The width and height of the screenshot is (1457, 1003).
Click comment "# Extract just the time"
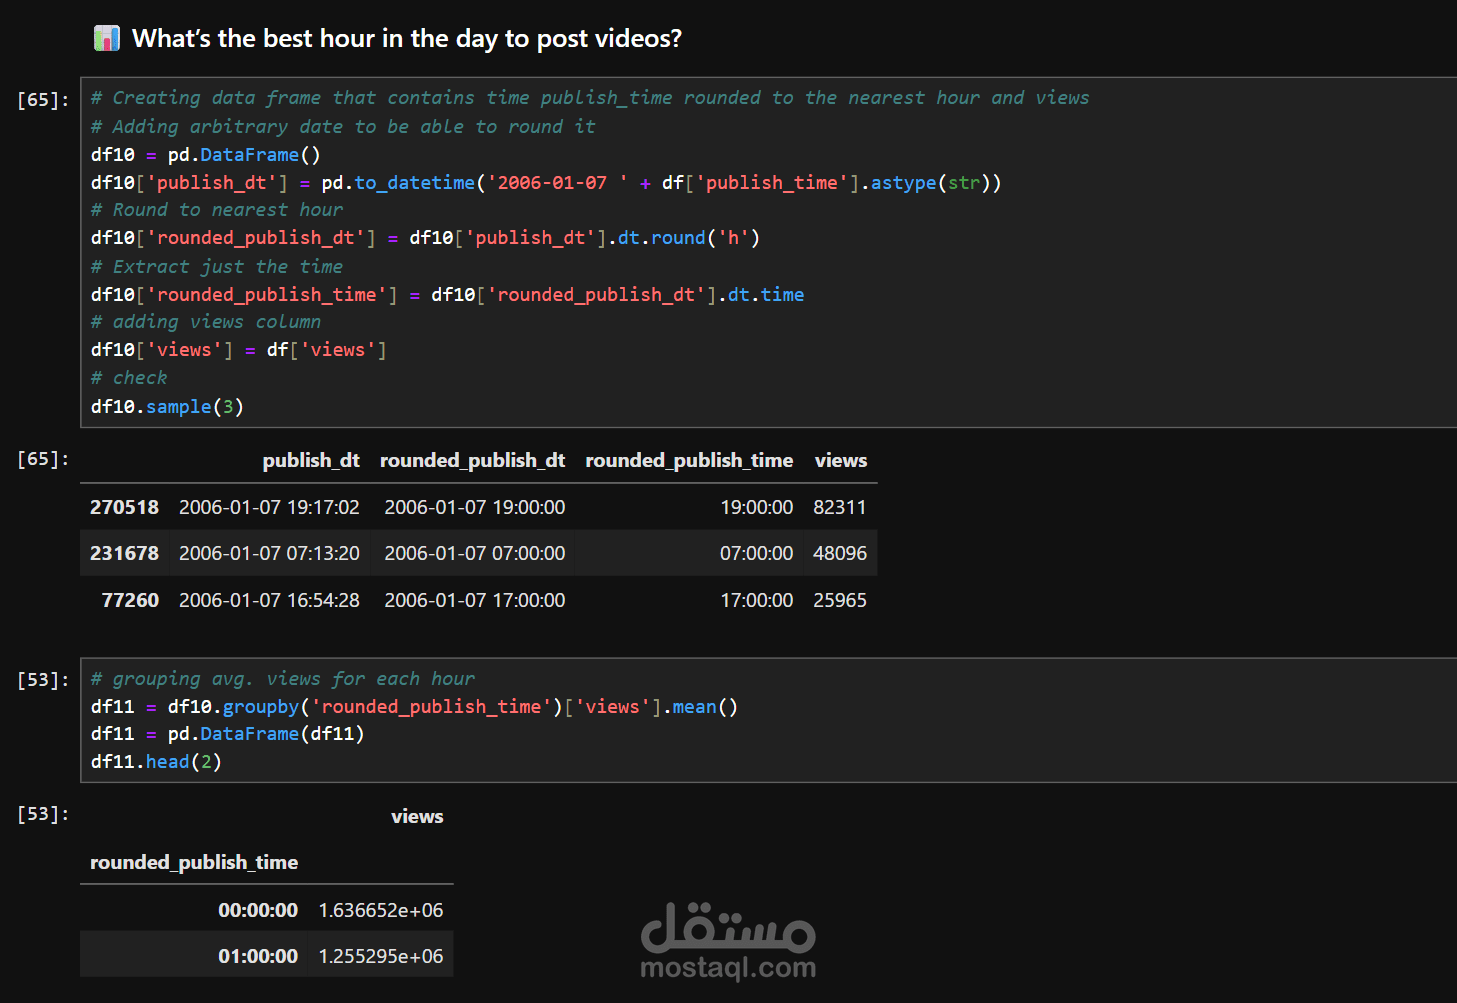[217, 267]
